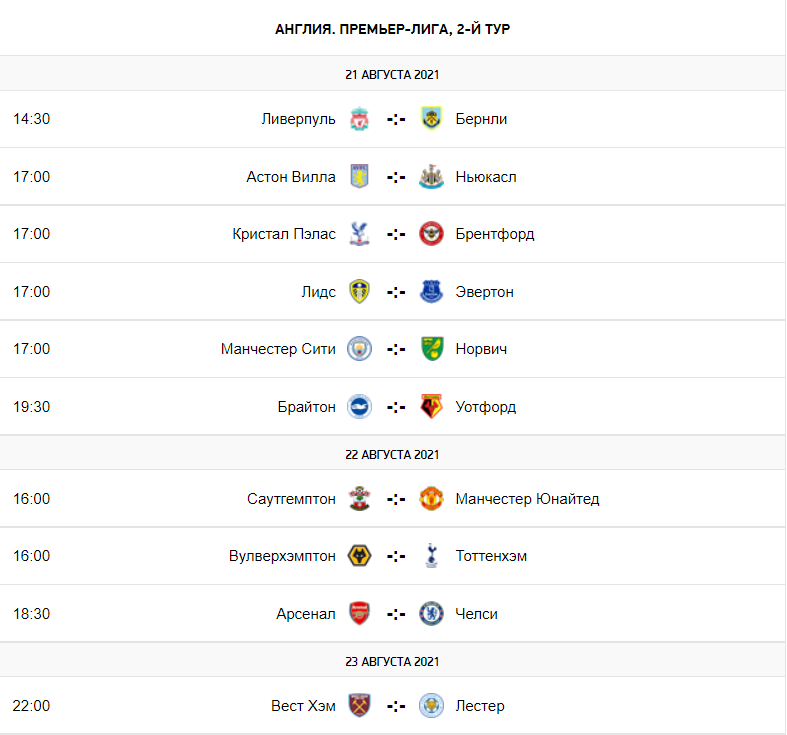Click the Liverpool club crest icon

359,119
